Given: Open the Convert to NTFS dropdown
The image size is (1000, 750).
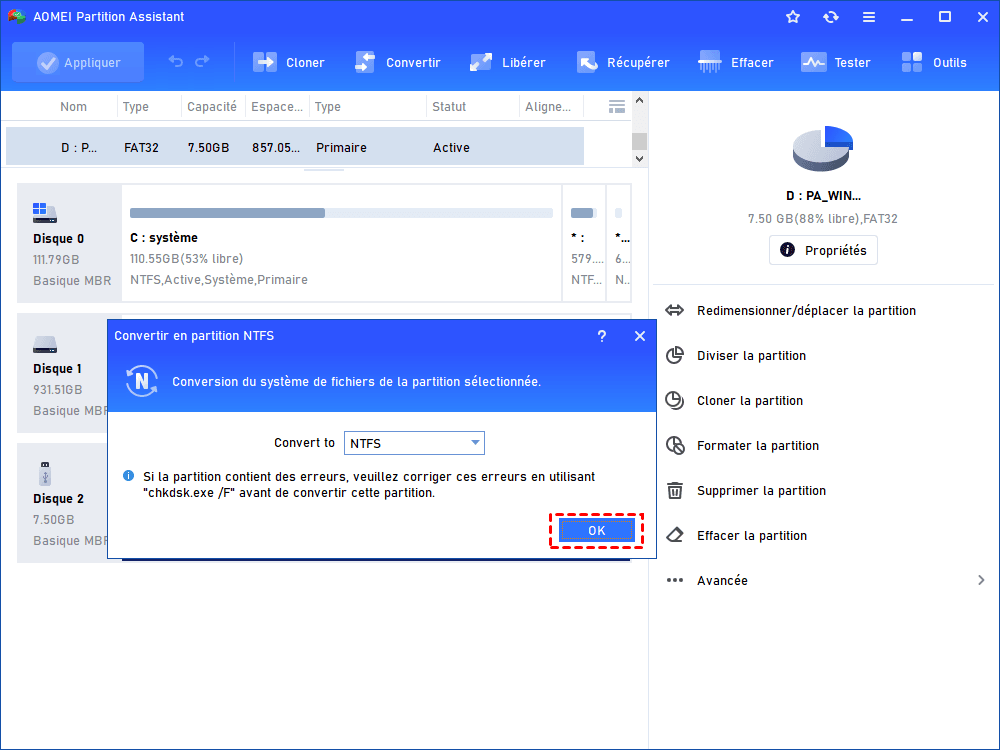Looking at the screenshot, I should [x=415, y=443].
